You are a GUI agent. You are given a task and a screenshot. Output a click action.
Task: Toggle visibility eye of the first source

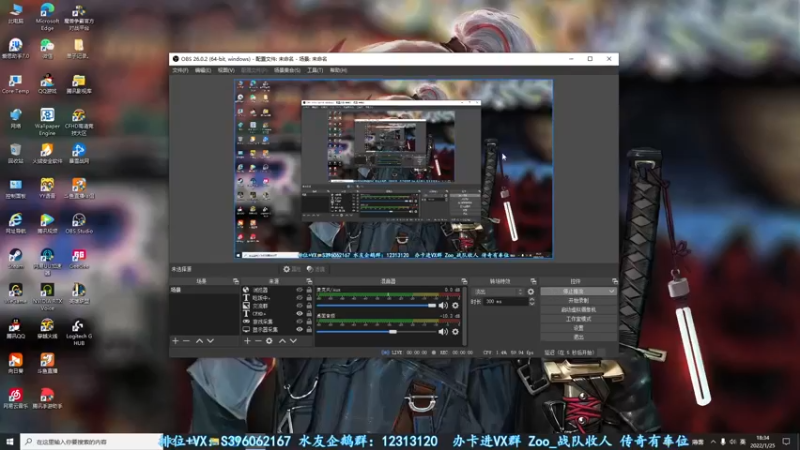click(299, 291)
